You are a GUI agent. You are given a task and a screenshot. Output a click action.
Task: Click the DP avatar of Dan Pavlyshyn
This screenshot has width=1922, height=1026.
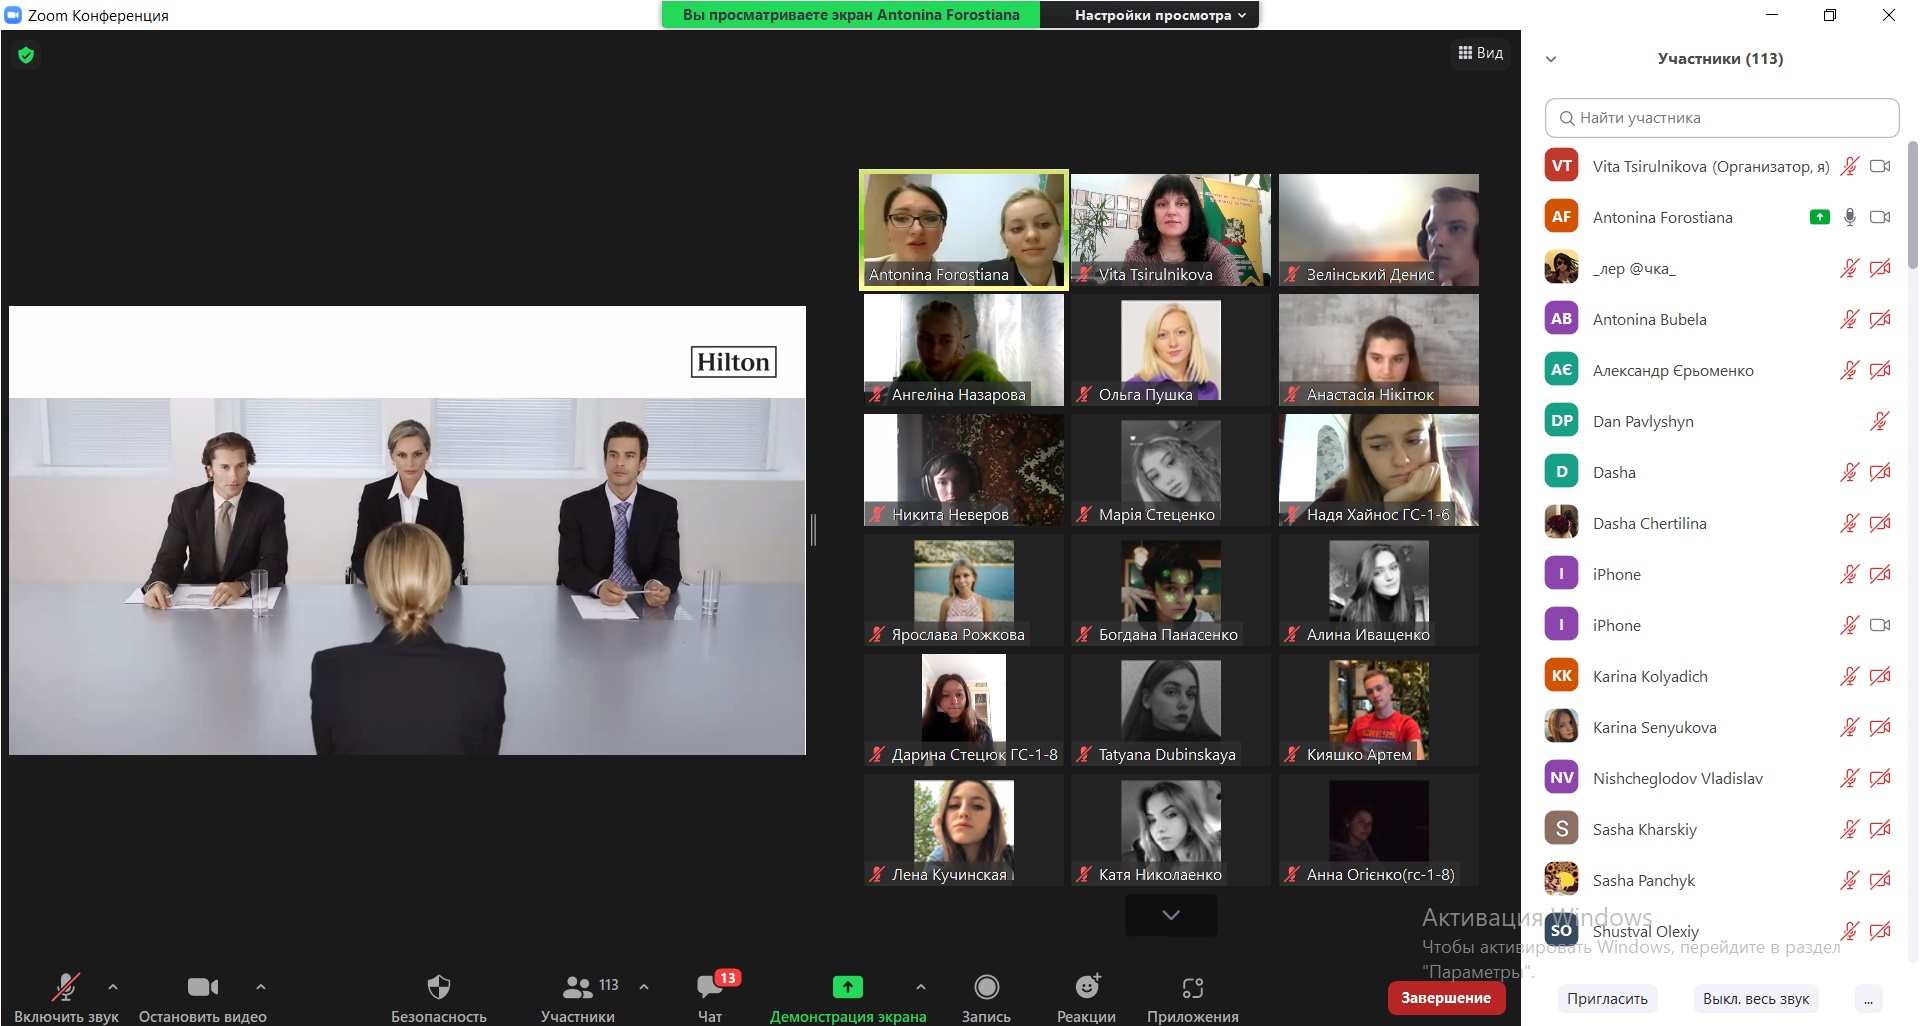(1561, 421)
